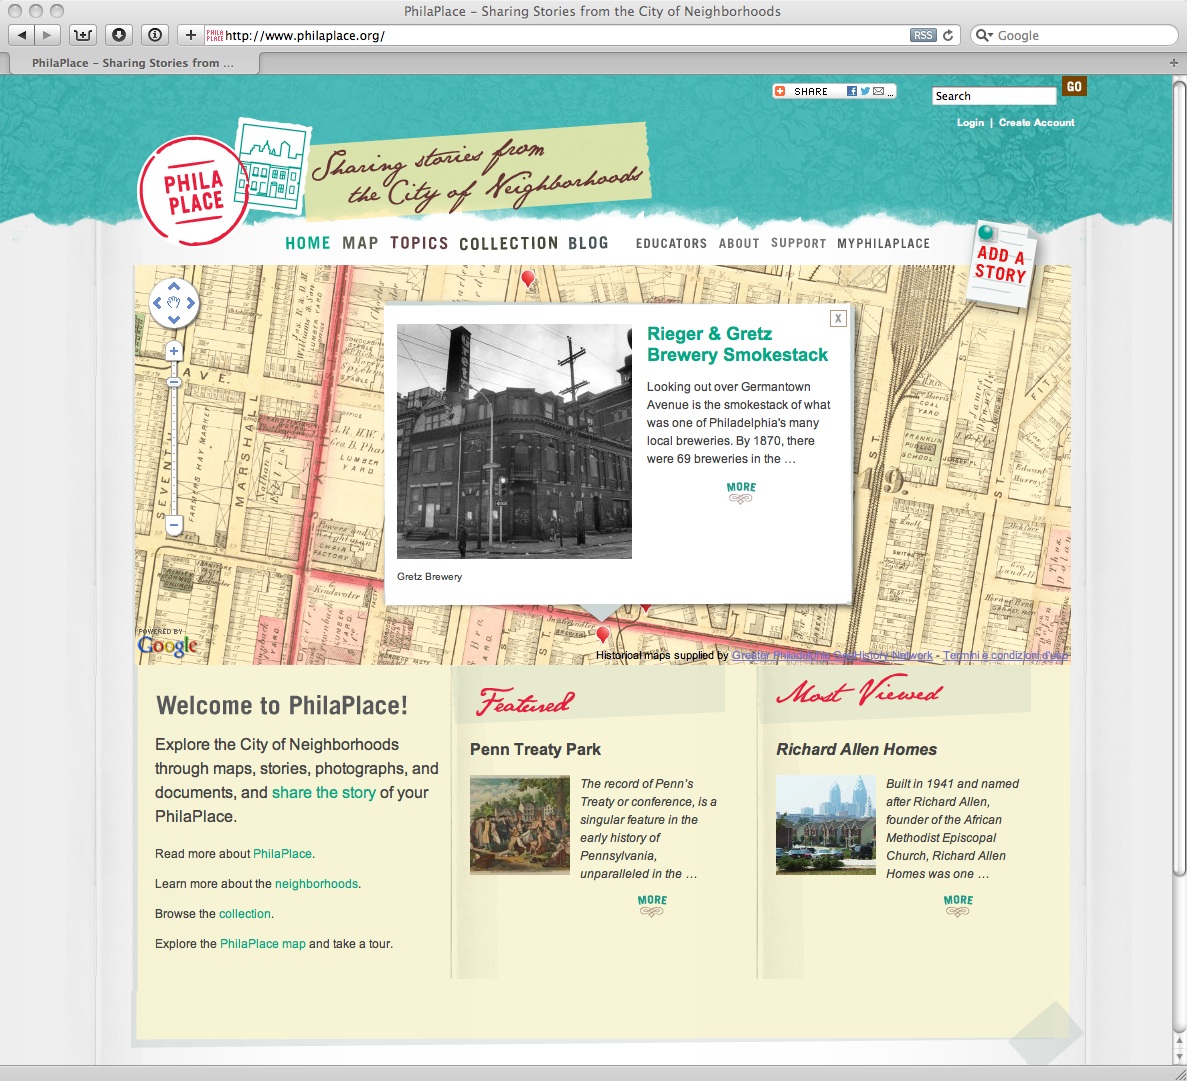Click the PhilaPlace link after 'Read more about'
1187x1081 pixels.
(282, 854)
